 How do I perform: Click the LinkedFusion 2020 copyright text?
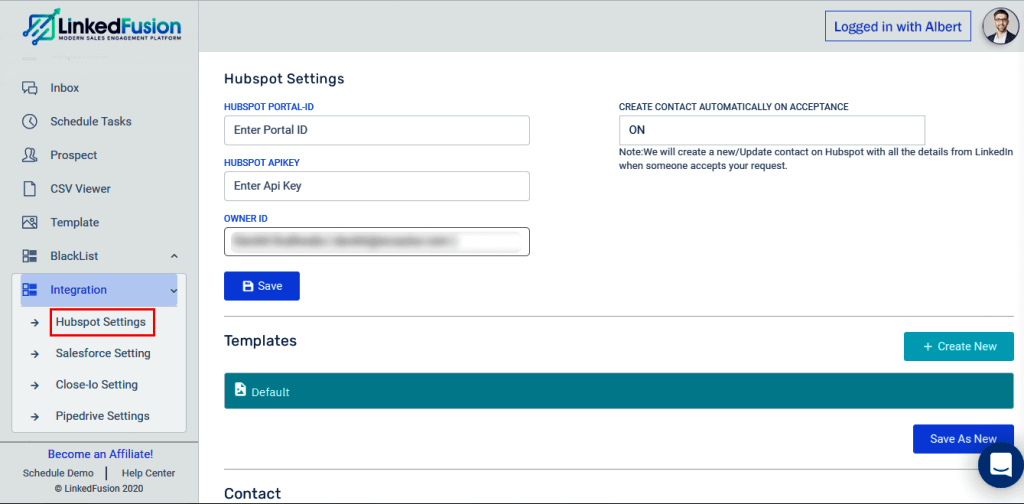pos(99,488)
